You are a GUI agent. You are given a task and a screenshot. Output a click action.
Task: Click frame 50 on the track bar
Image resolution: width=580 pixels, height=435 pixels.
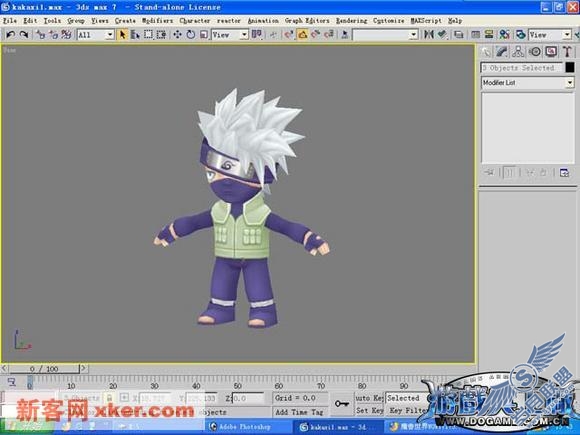[237, 386]
